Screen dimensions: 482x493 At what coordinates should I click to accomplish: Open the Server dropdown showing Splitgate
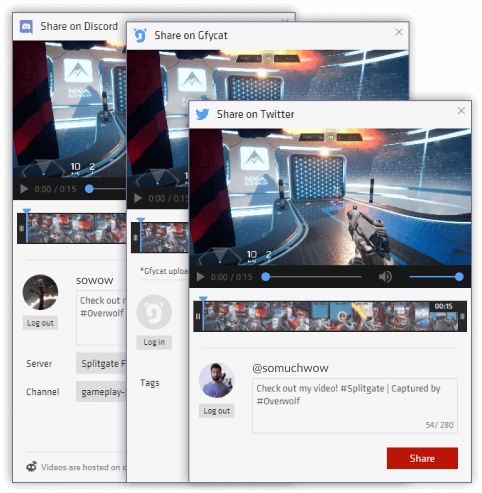tap(101, 363)
